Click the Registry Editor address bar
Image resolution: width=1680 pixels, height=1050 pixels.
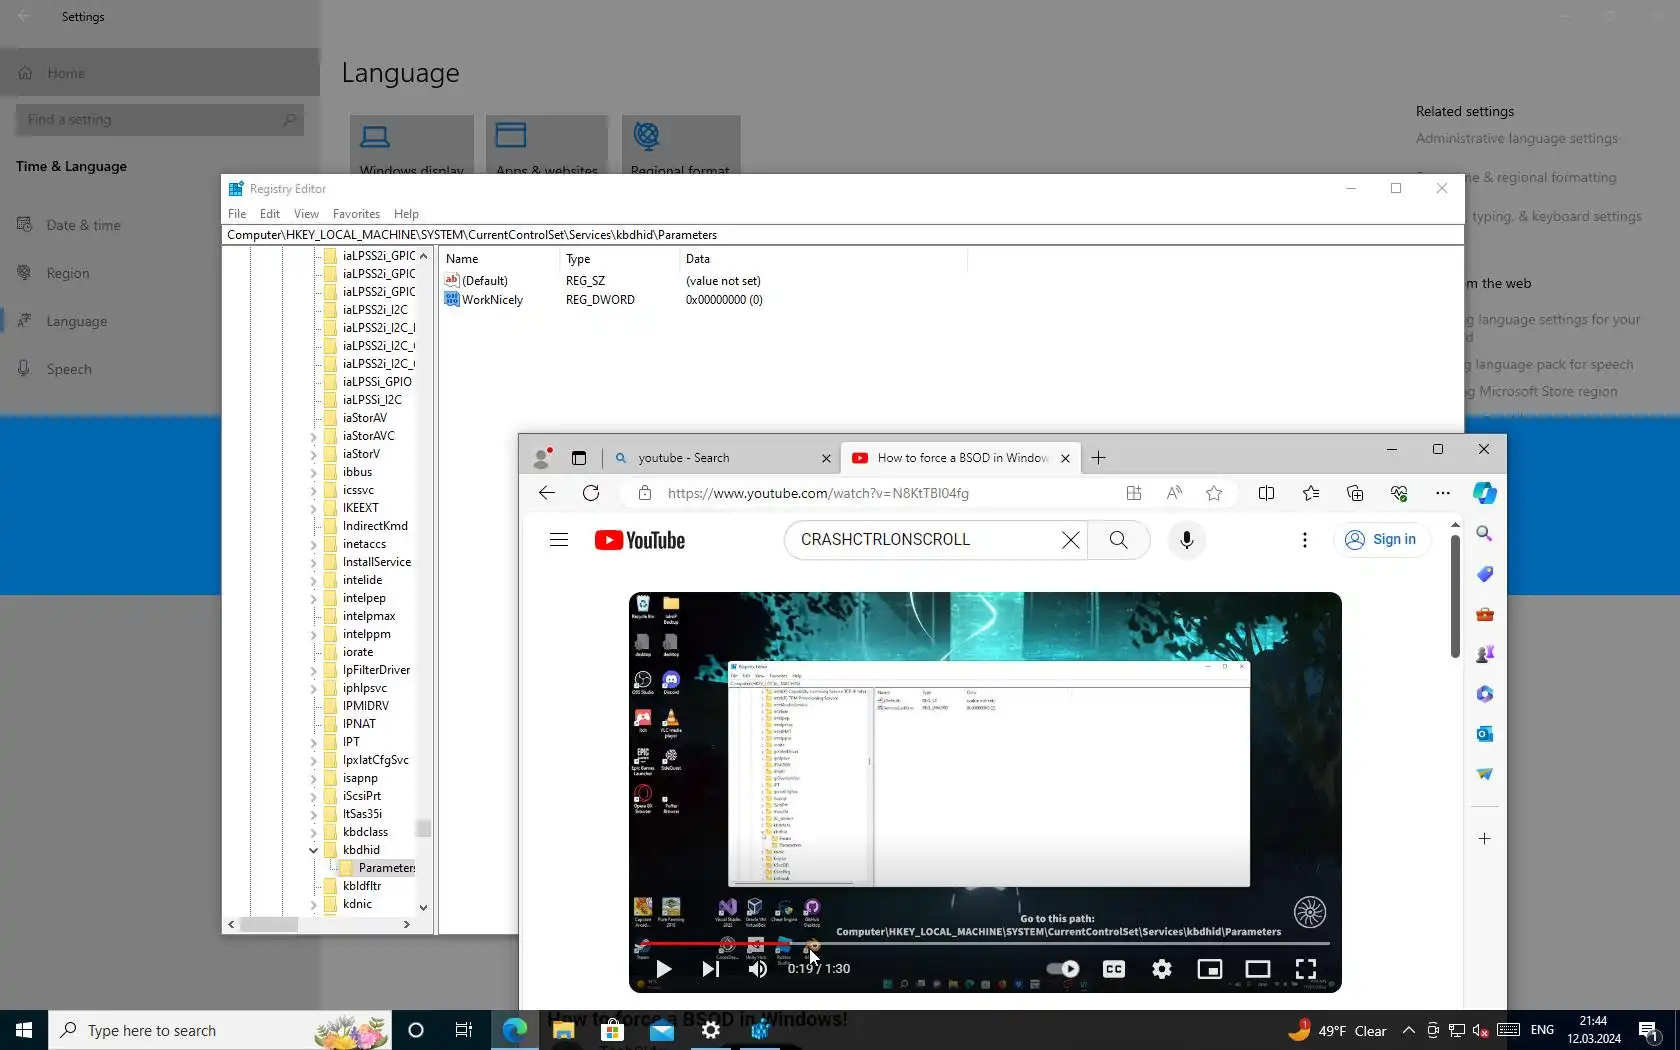click(843, 235)
